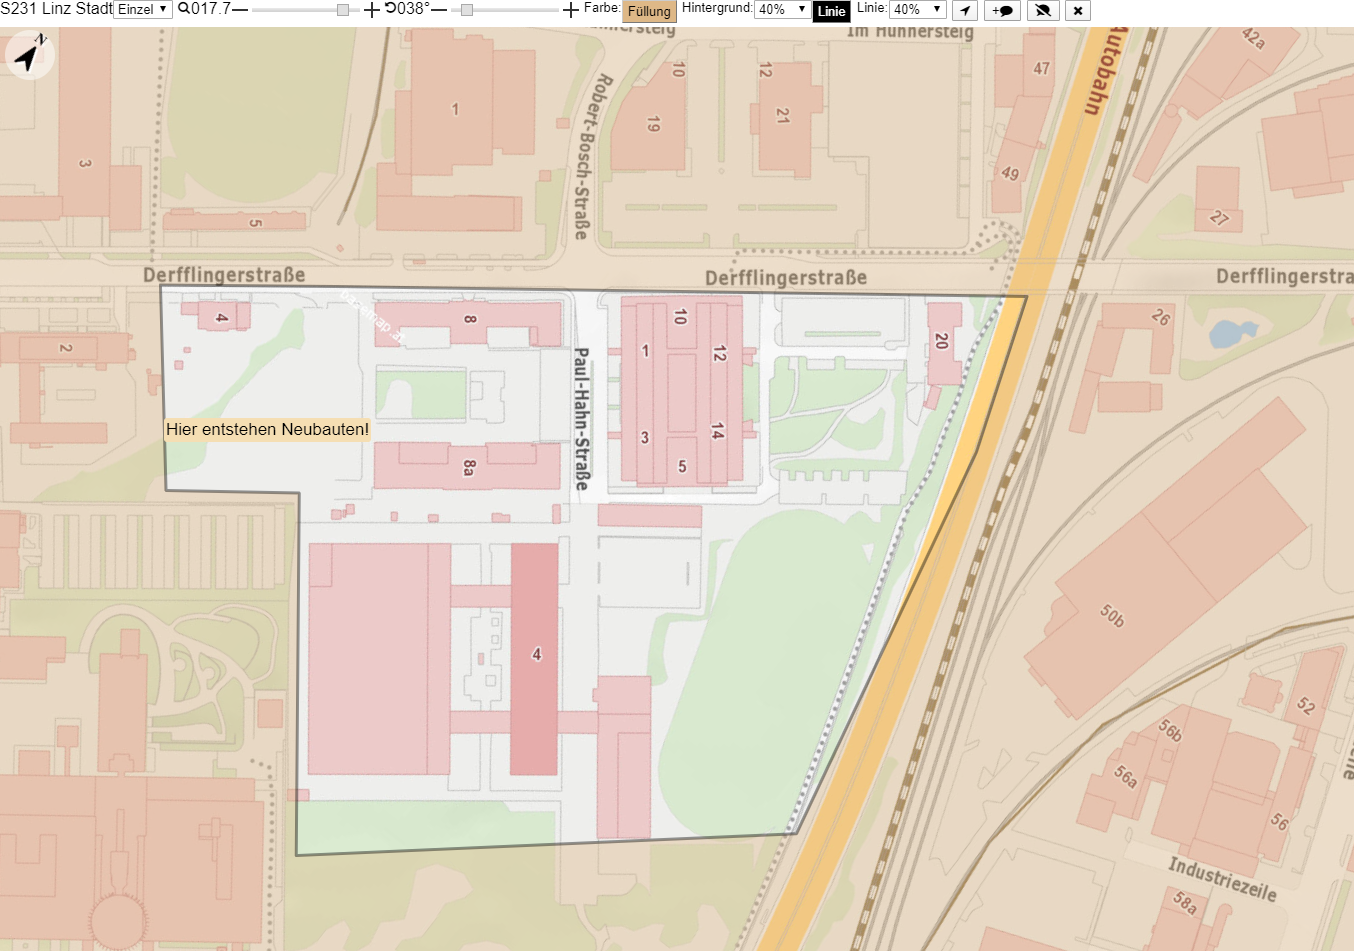This screenshot has width=1354, height=951.
Task: Click the rotation minus icon
Action: 439,10
